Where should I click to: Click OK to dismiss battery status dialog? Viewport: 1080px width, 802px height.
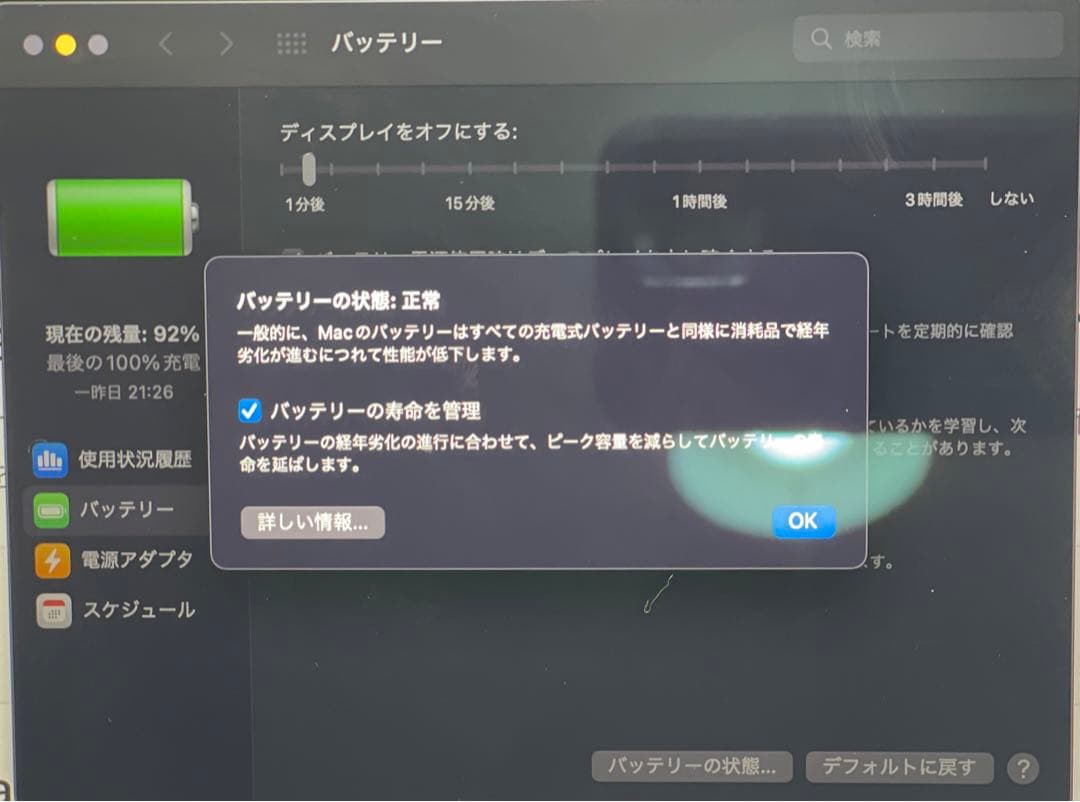(803, 521)
